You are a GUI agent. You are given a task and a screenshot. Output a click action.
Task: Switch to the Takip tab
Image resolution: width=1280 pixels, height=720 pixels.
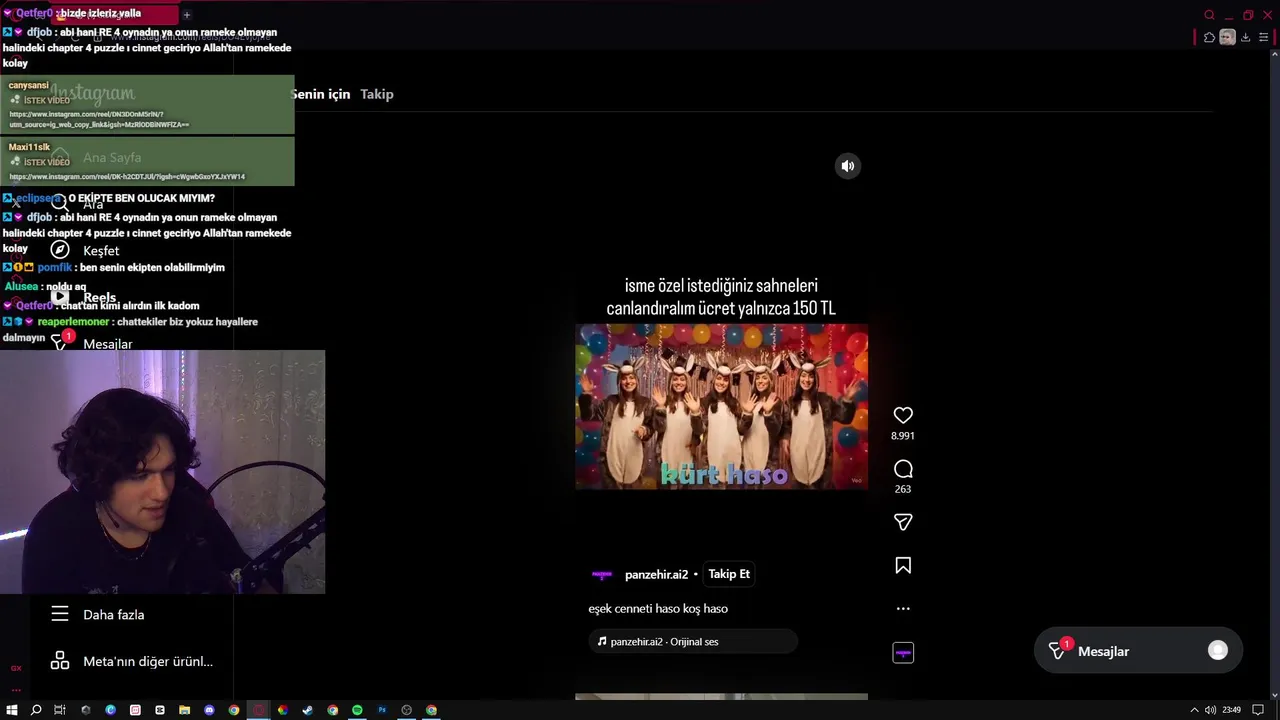tap(377, 94)
